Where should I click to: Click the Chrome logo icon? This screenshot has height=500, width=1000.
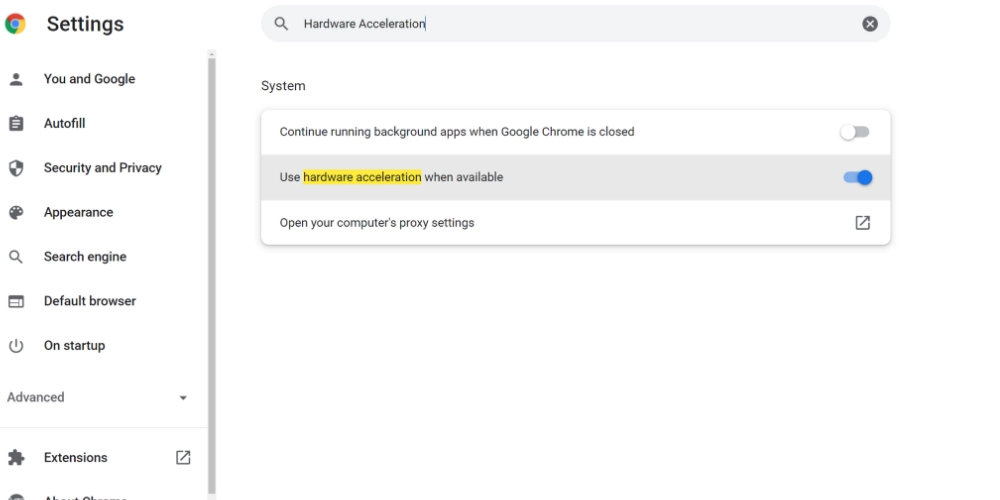(x=15, y=24)
